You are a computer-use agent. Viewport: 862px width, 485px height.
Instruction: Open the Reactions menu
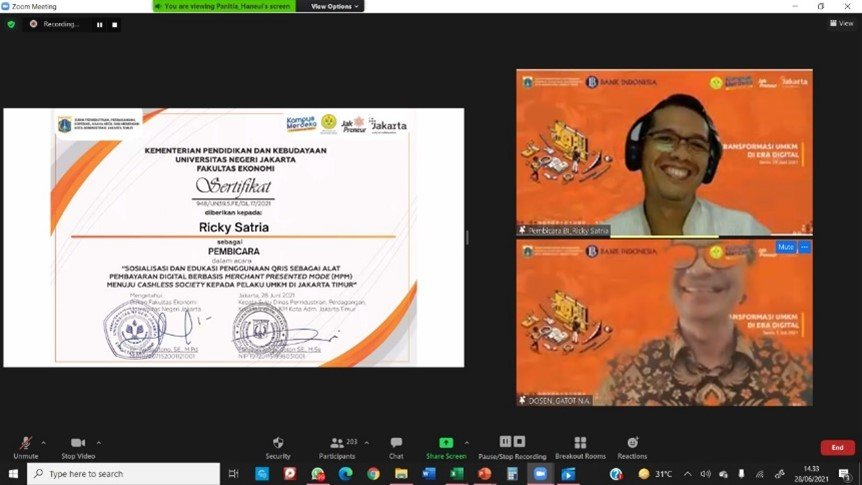(x=632, y=448)
